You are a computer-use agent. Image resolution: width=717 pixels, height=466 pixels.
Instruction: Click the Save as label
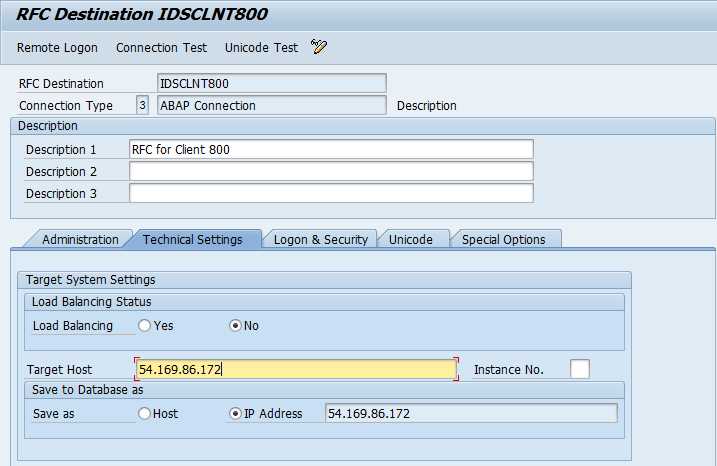pyautogui.click(x=54, y=414)
